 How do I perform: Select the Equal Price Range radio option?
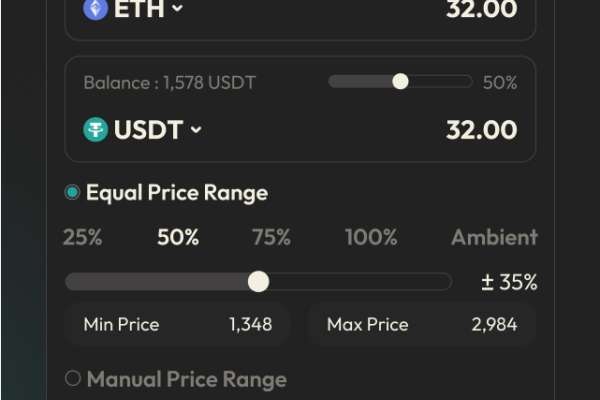[x=73, y=192]
